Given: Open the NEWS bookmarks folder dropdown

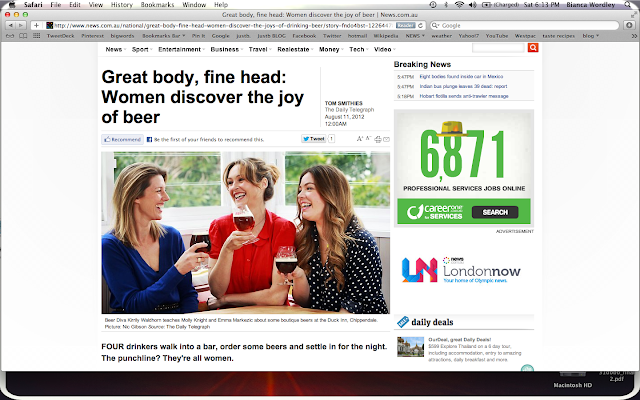Looking at the screenshot, I should [x=415, y=36].
